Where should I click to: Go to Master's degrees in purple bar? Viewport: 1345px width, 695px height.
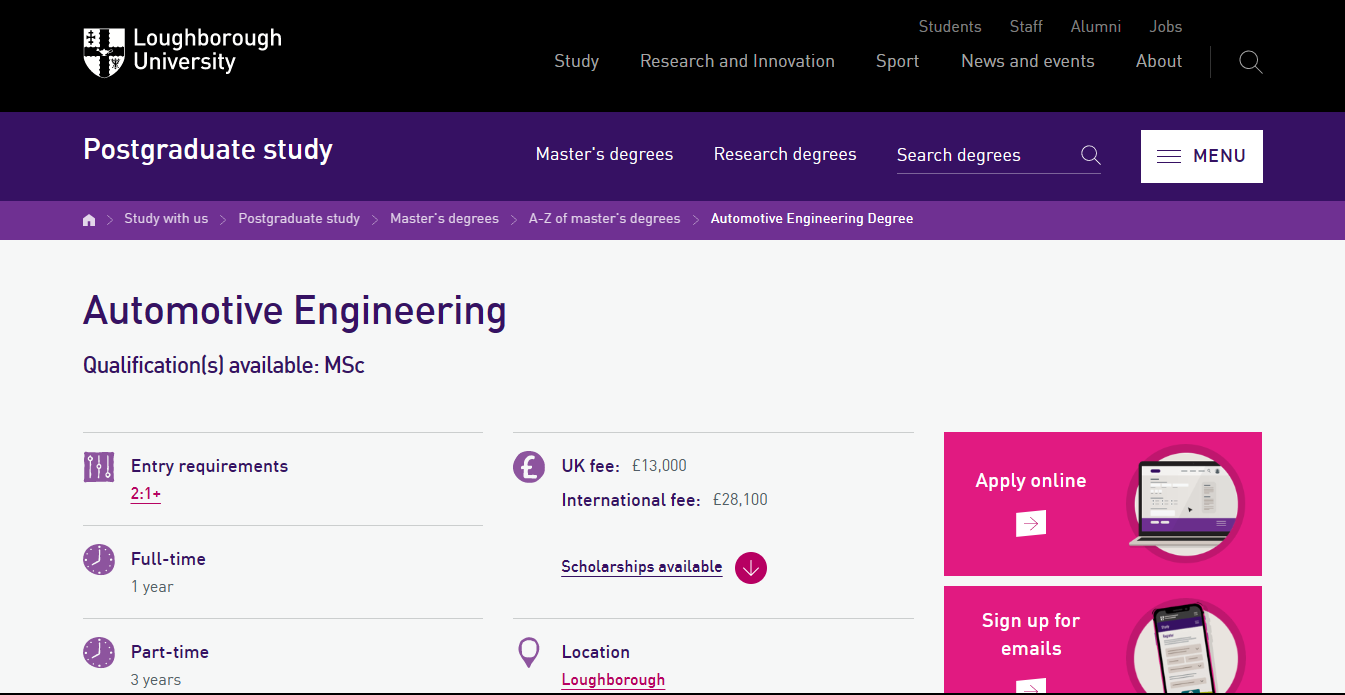tap(604, 154)
